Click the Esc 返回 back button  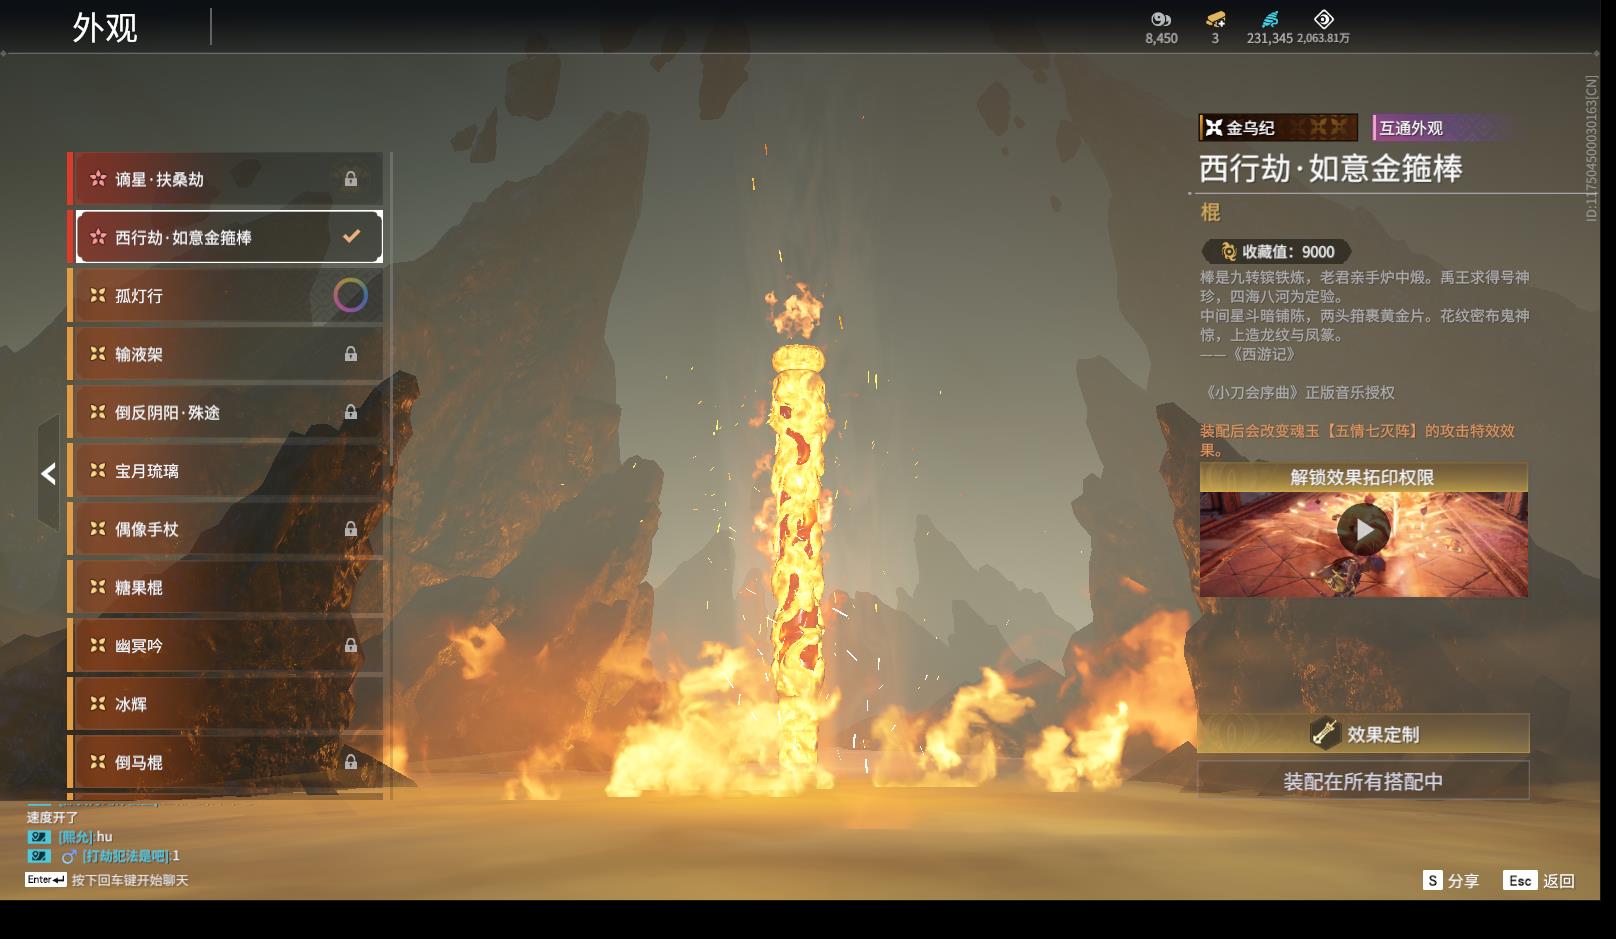[x=1539, y=881]
